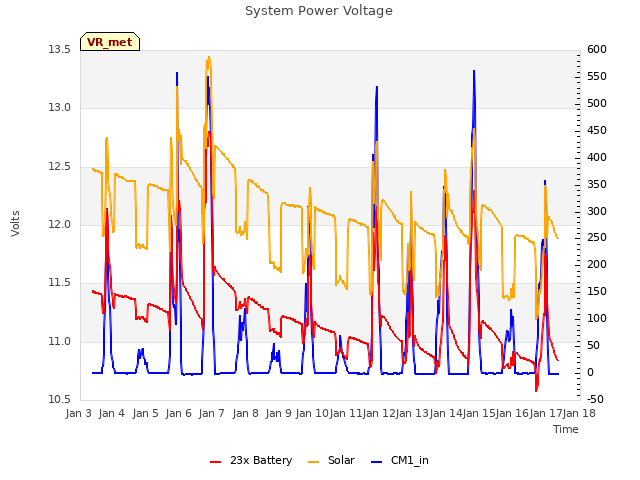Click the Jan 14 x-axis tick label

tap(445, 413)
